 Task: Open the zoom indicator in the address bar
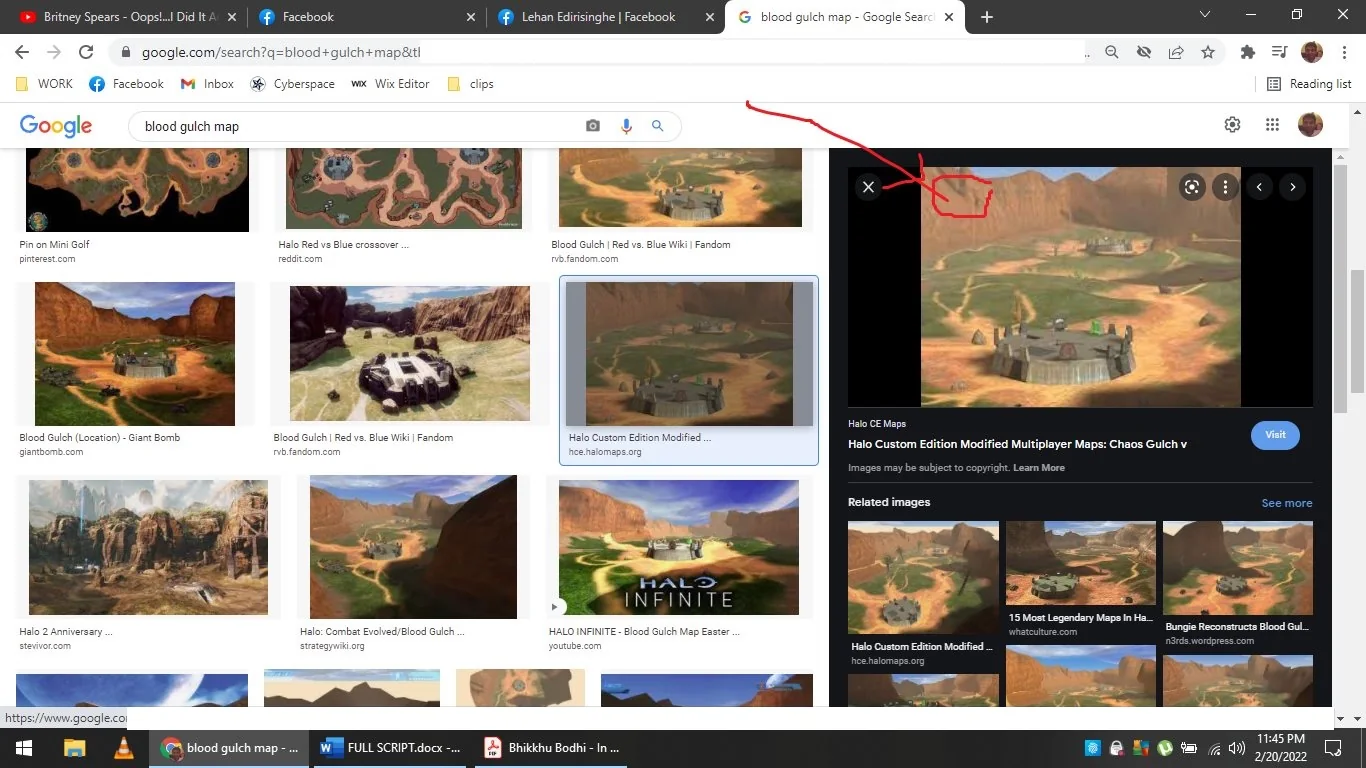coord(1112,52)
